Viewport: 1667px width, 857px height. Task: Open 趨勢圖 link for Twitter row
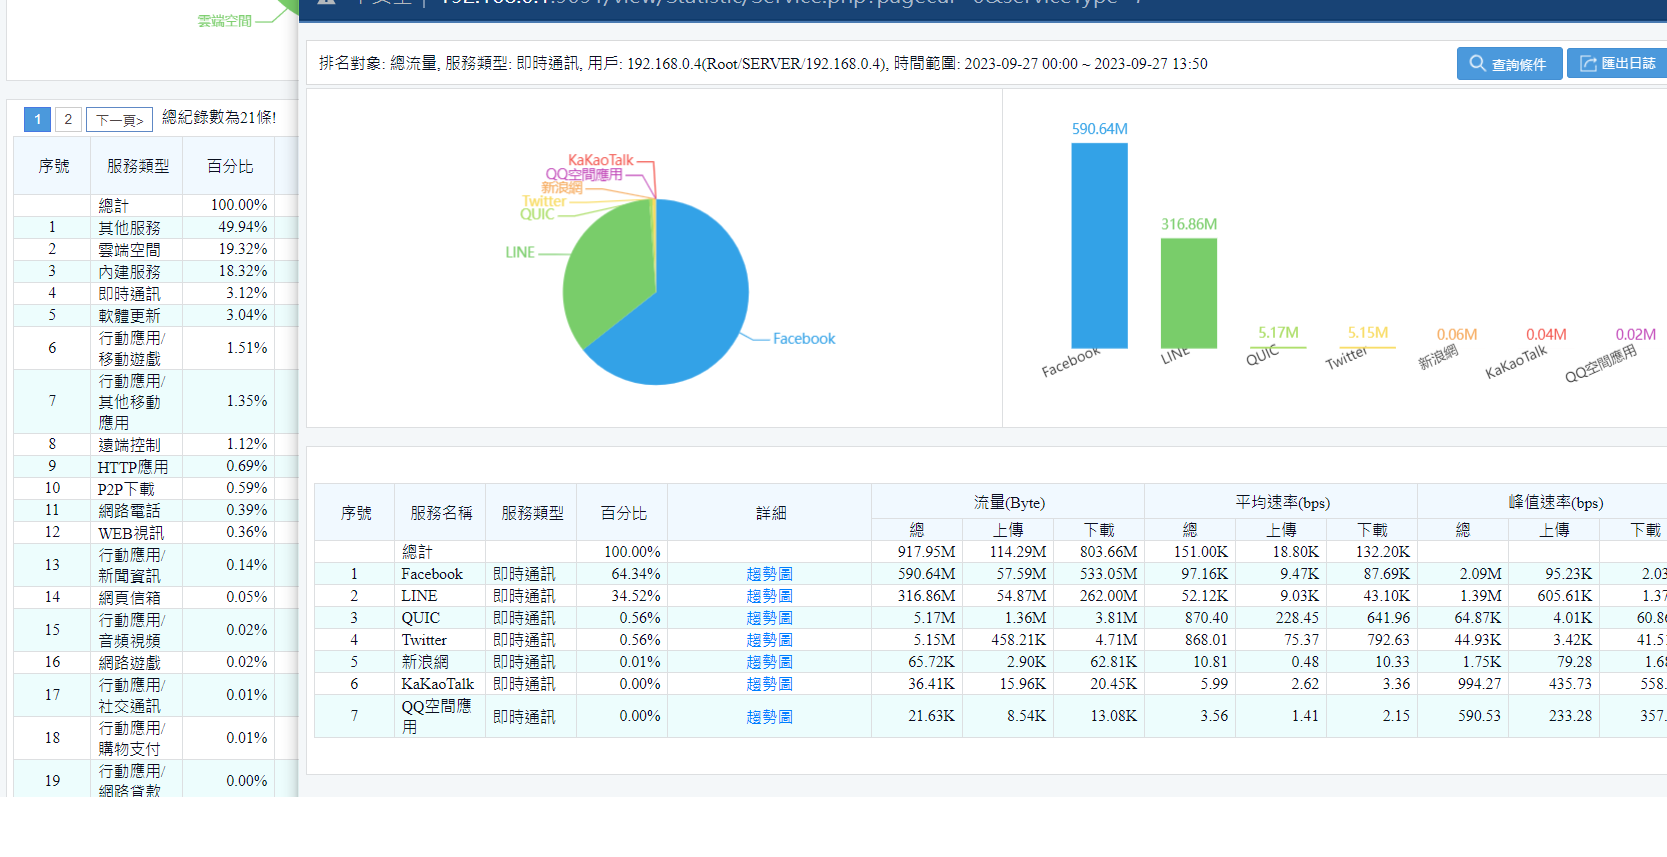point(769,640)
